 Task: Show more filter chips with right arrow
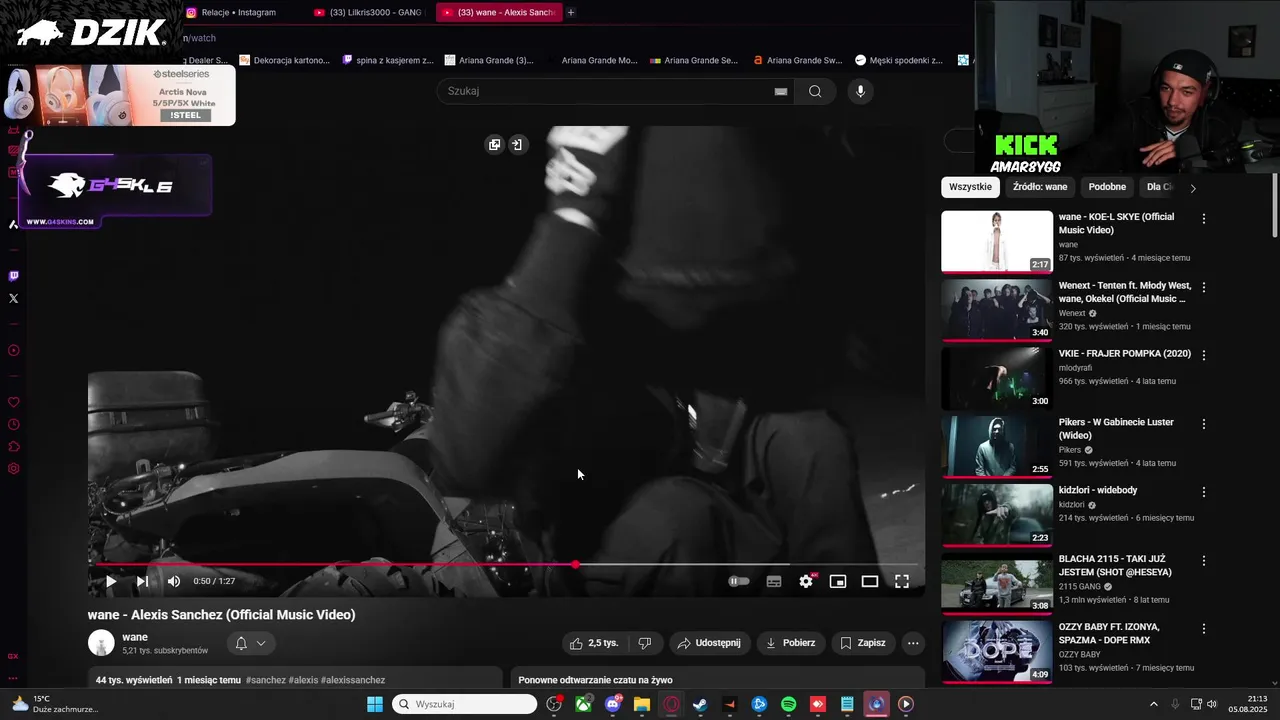click(1192, 187)
